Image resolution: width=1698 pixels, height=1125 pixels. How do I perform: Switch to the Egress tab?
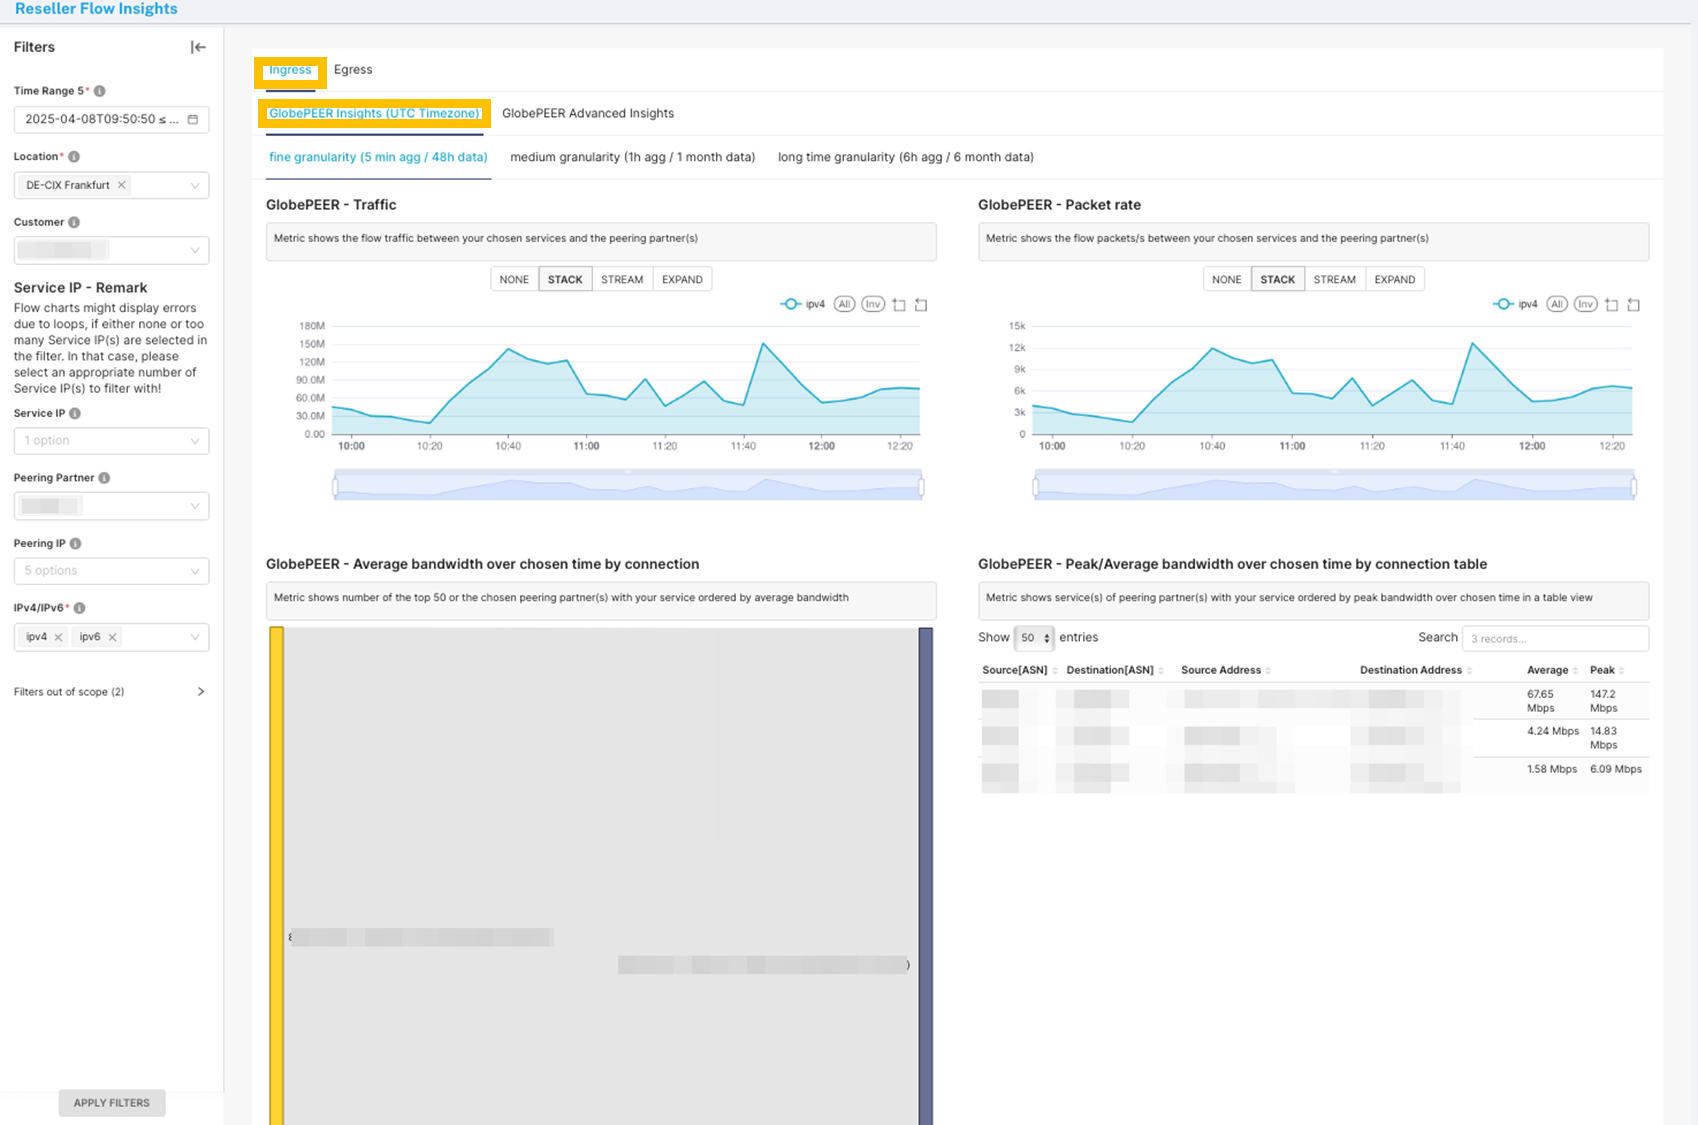pyautogui.click(x=353, y=70)
